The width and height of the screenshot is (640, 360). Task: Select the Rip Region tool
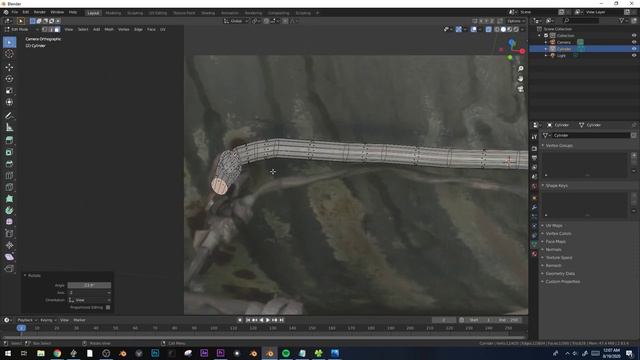click(9, 269)
